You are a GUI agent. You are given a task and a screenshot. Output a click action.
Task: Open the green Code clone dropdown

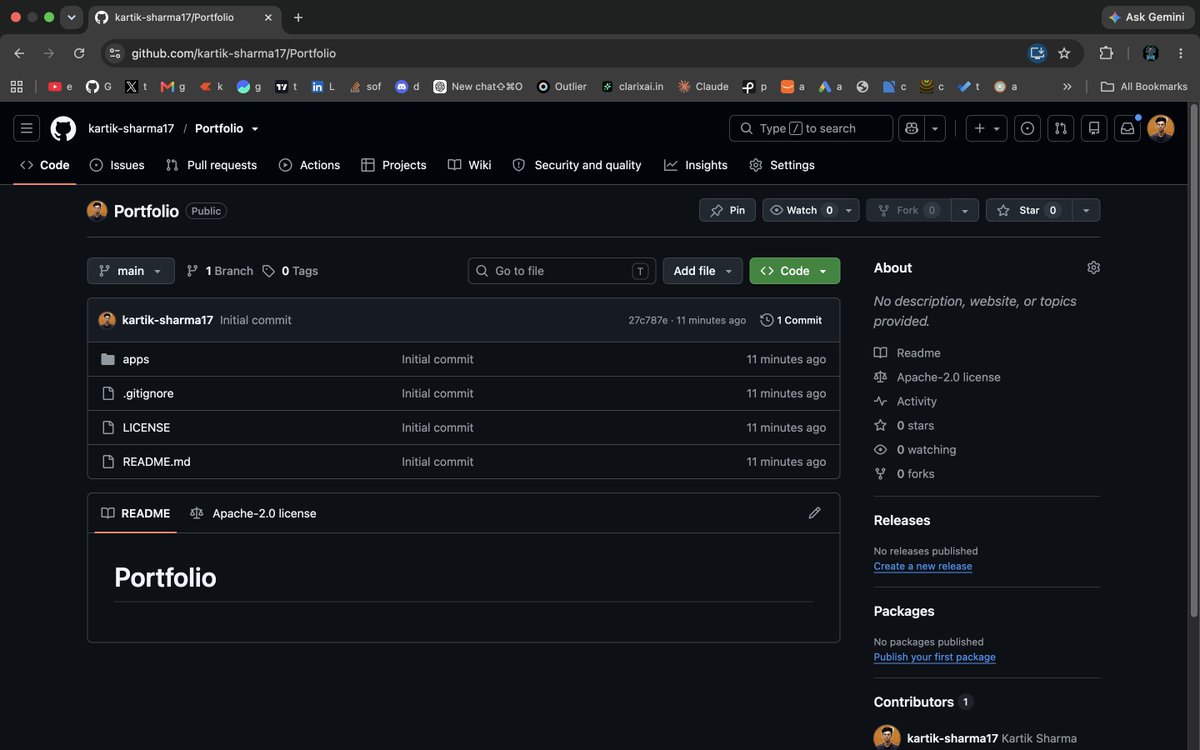pyautogui.click(x=795, y=271)
